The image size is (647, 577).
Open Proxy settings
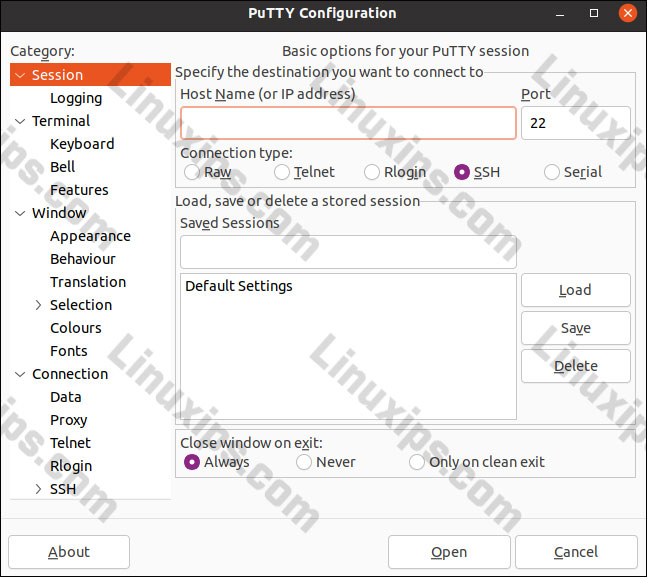pyautogui.click(x=69, y=420)
